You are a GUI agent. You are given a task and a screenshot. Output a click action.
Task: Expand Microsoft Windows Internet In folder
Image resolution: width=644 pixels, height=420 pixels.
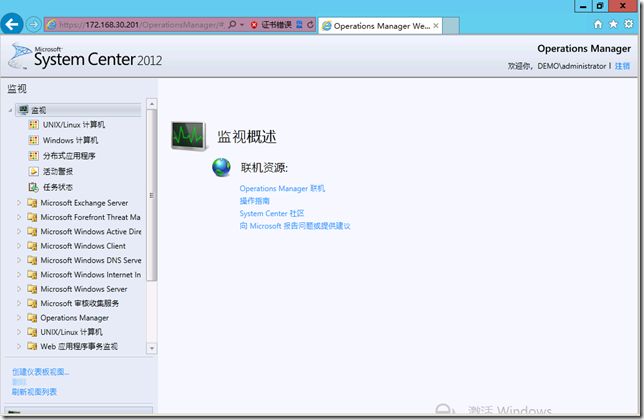18,274
